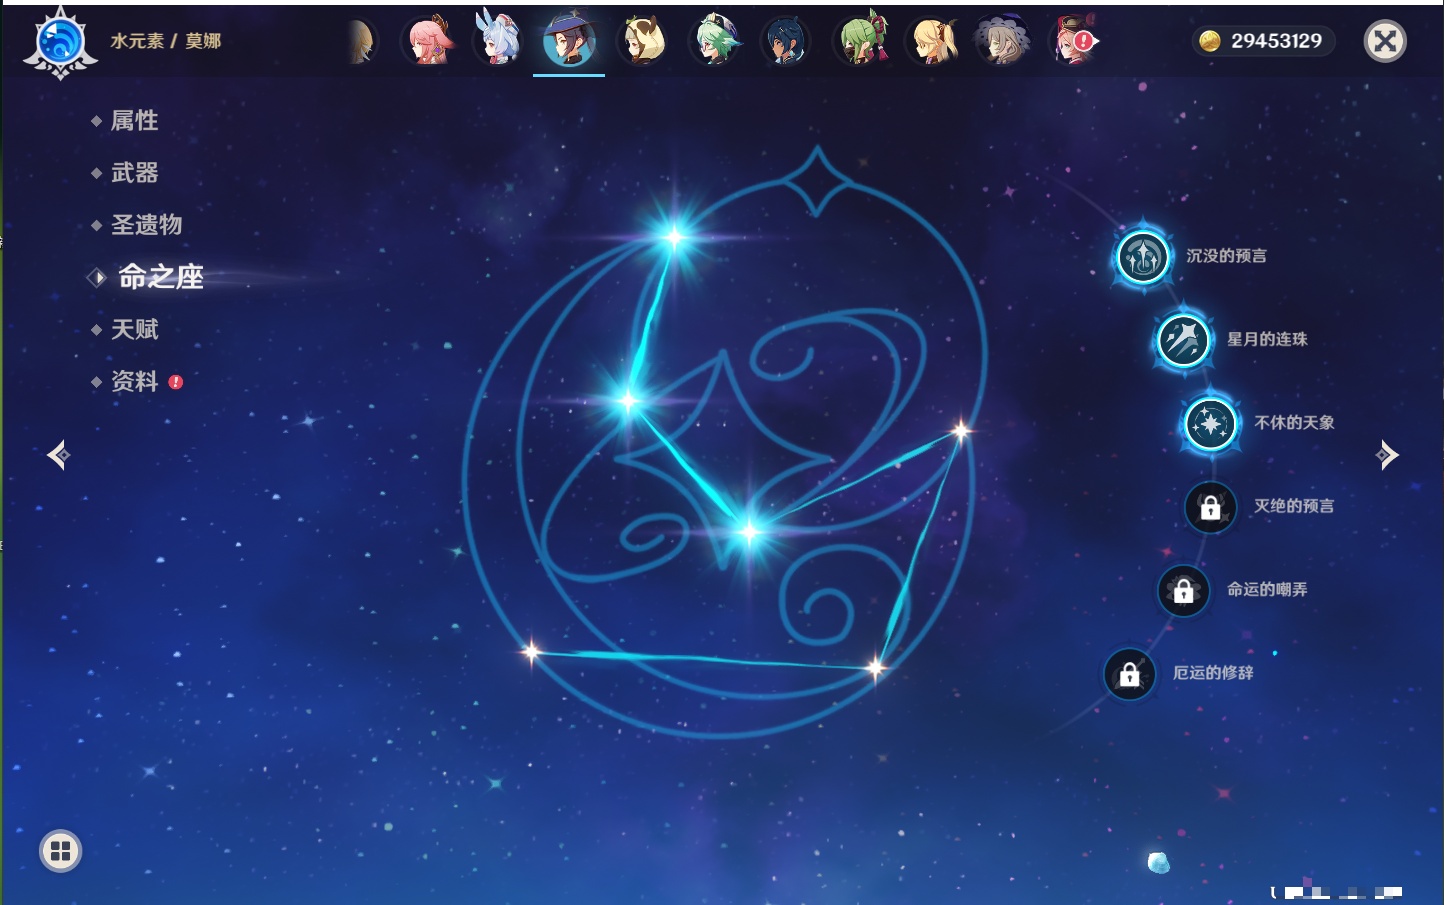View the locked 命运的嘲弄 constellation icon
1444x905 pixels.
[1183, 590]
